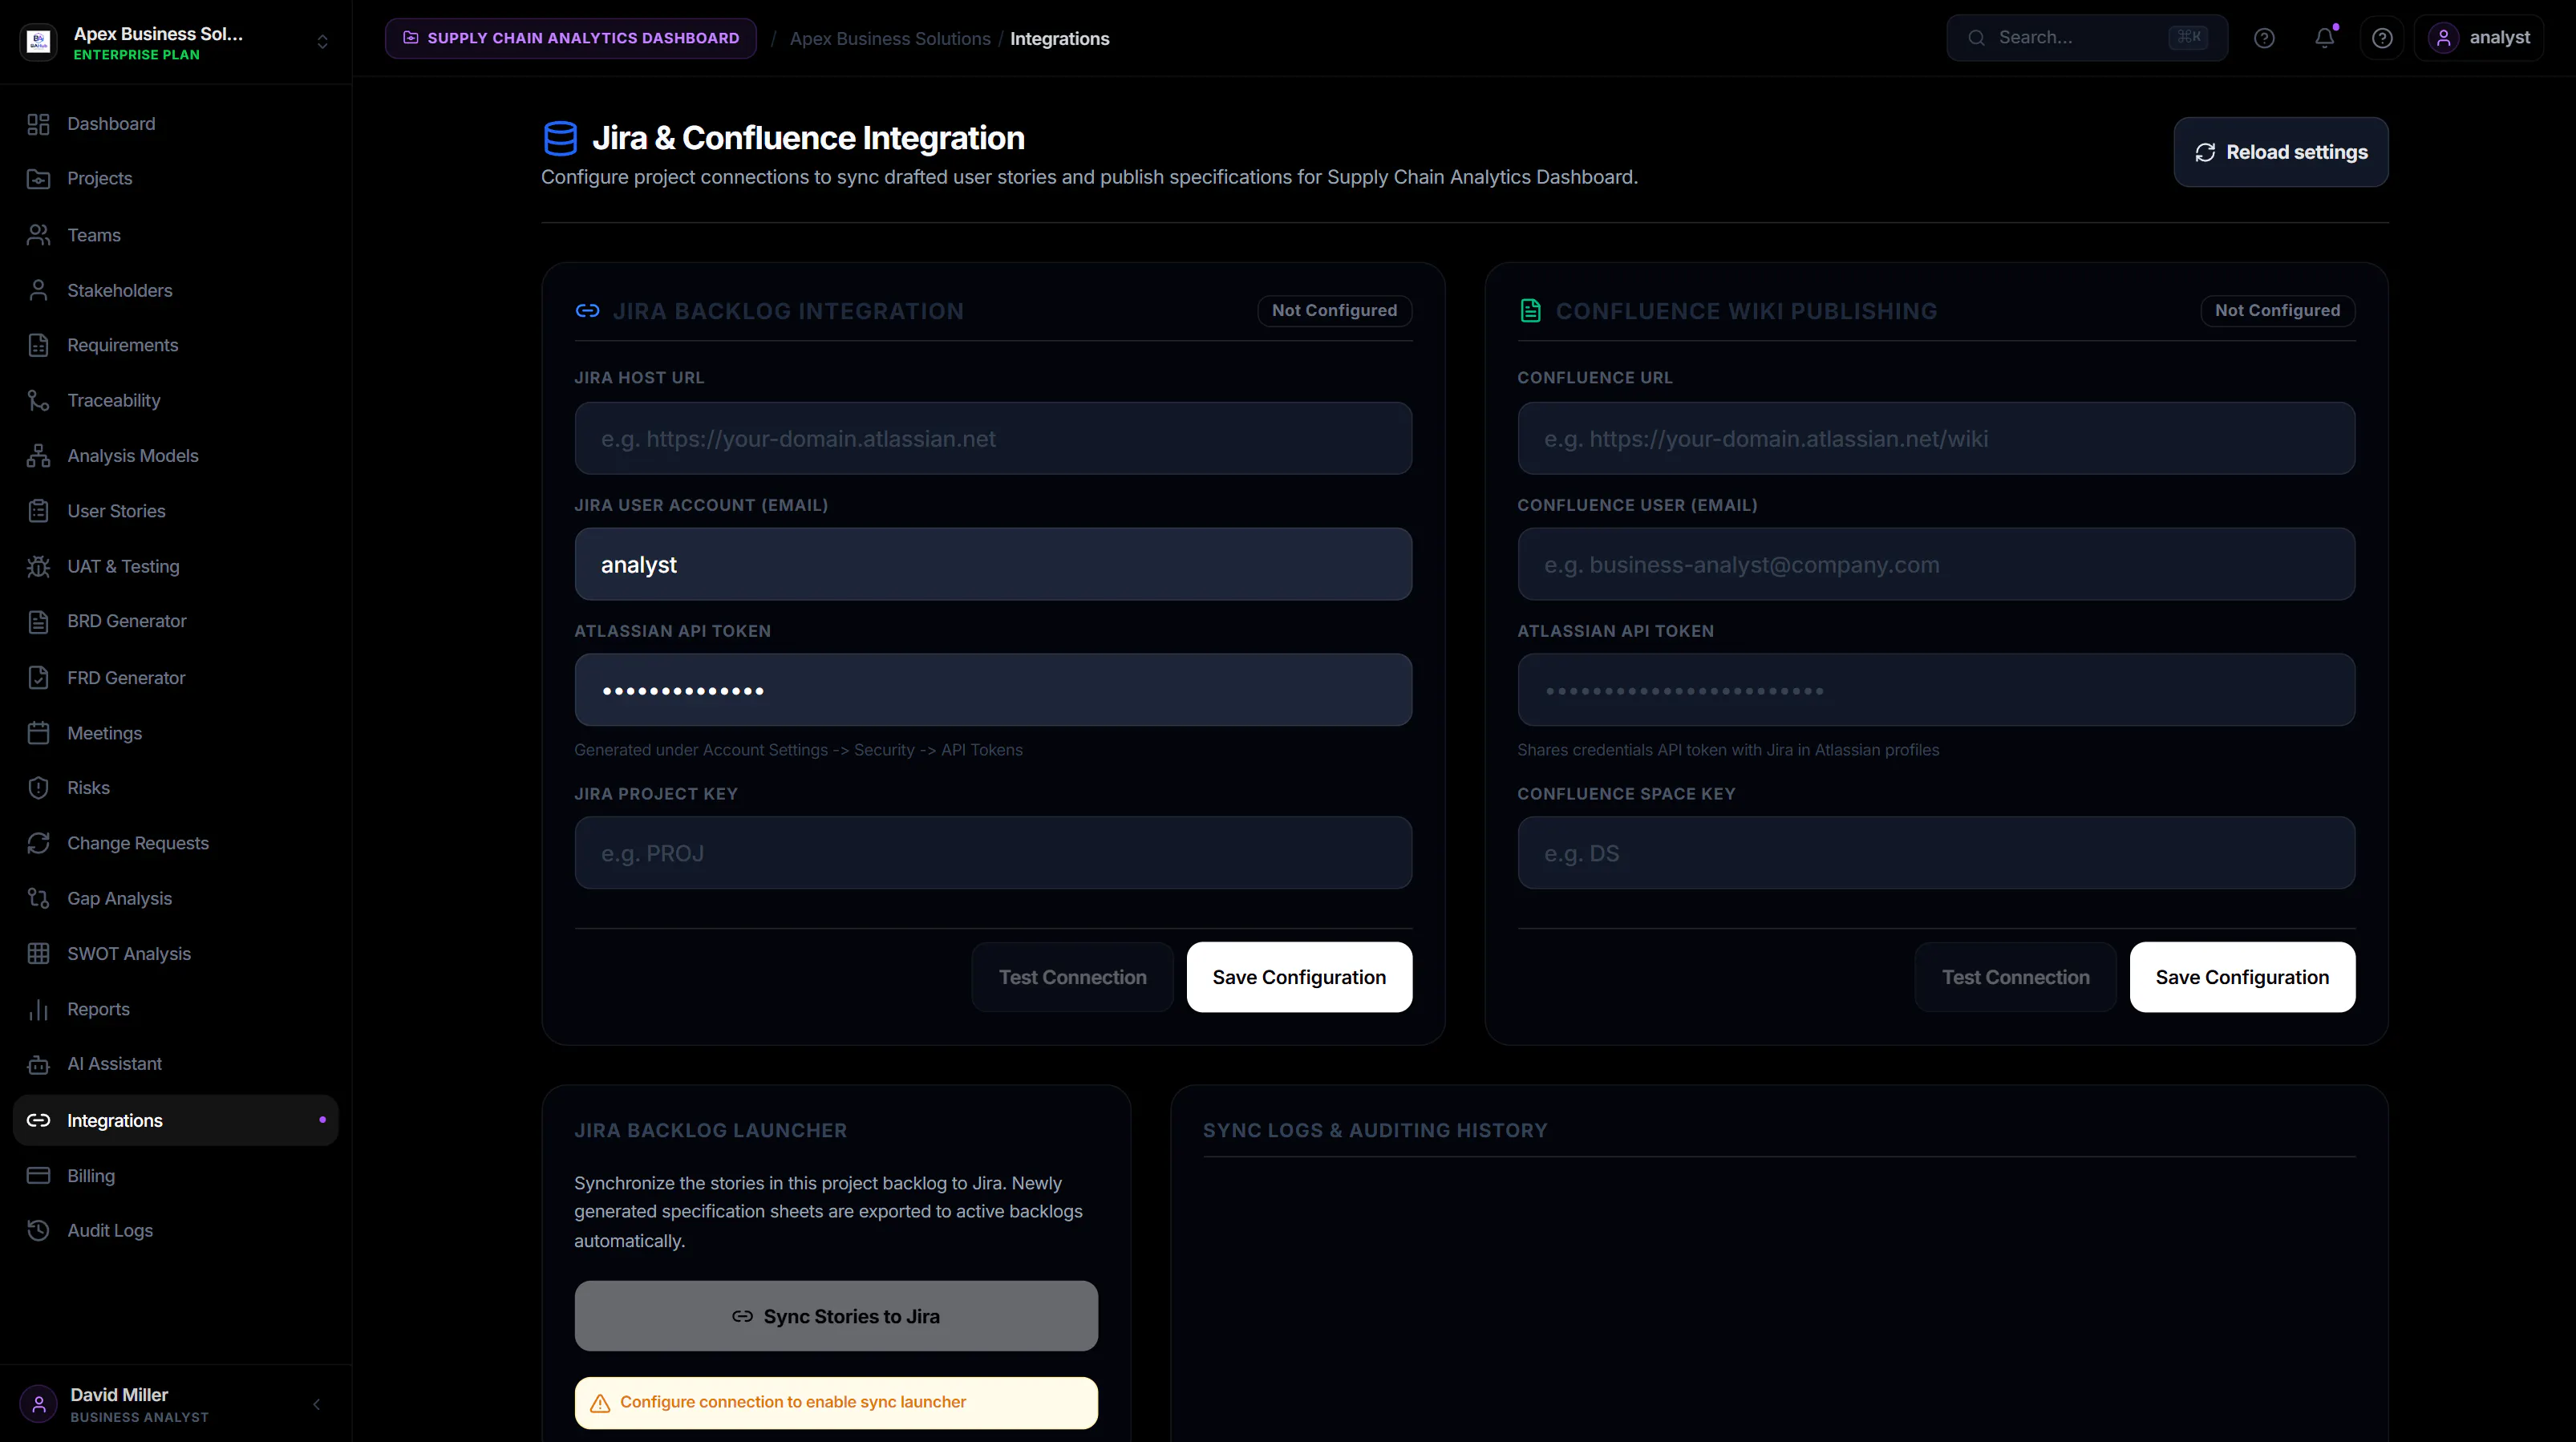This screenshot has height=1442, width=2576.
Task: Open David Miller profile at sidebar bottom
Action: pos(140,1404)
